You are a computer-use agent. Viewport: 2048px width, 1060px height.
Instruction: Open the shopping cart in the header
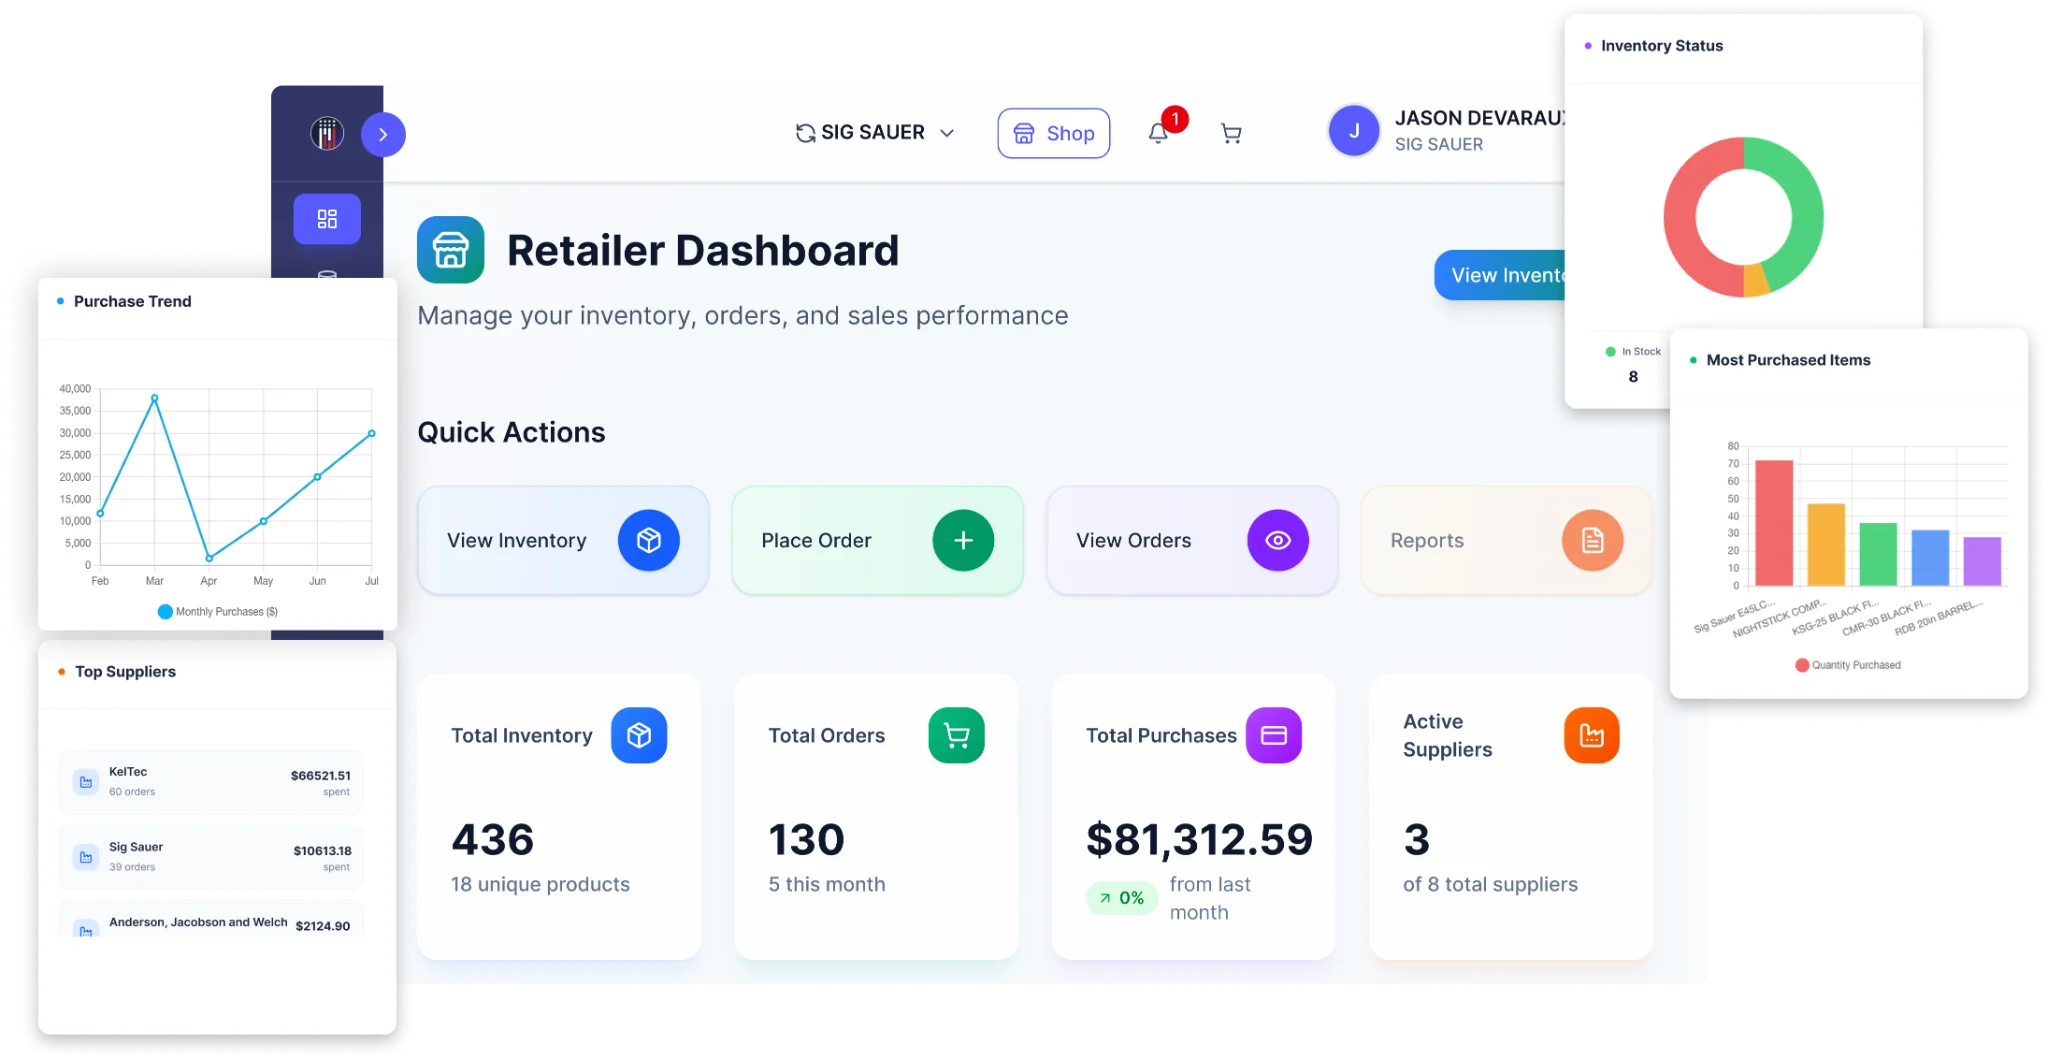(1232, 133)
